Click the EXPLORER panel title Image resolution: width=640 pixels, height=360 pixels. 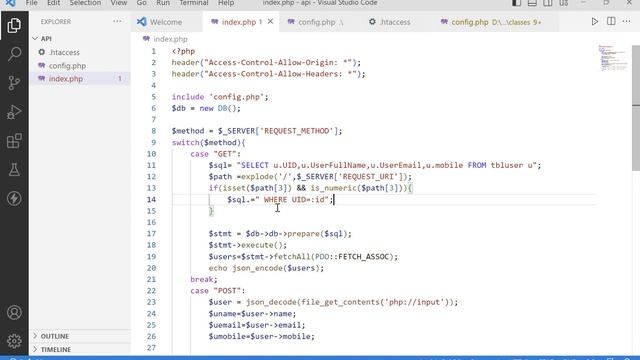(x=56, y=22)
